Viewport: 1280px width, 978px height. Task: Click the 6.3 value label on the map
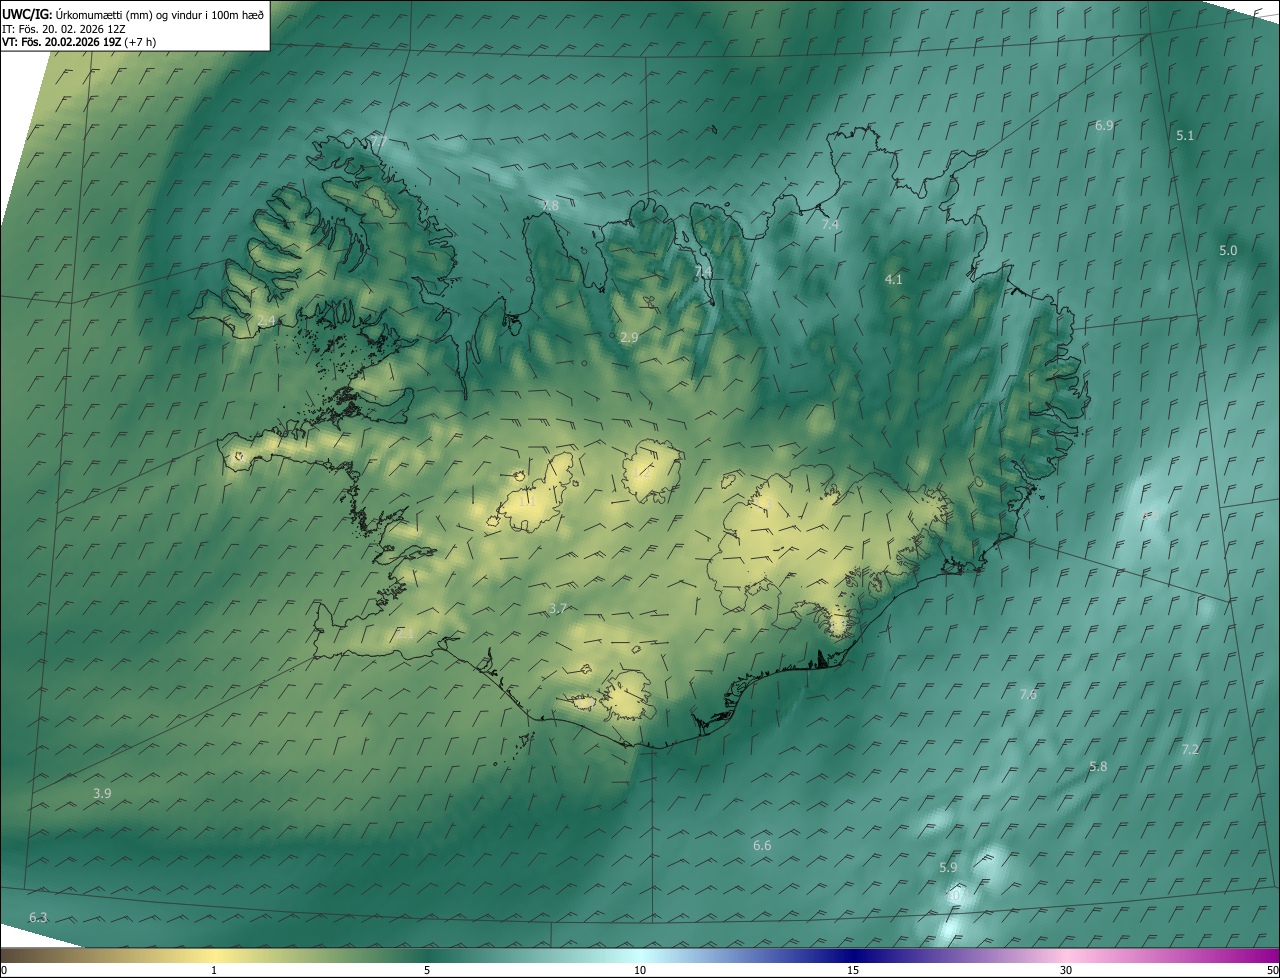(38, 917)
